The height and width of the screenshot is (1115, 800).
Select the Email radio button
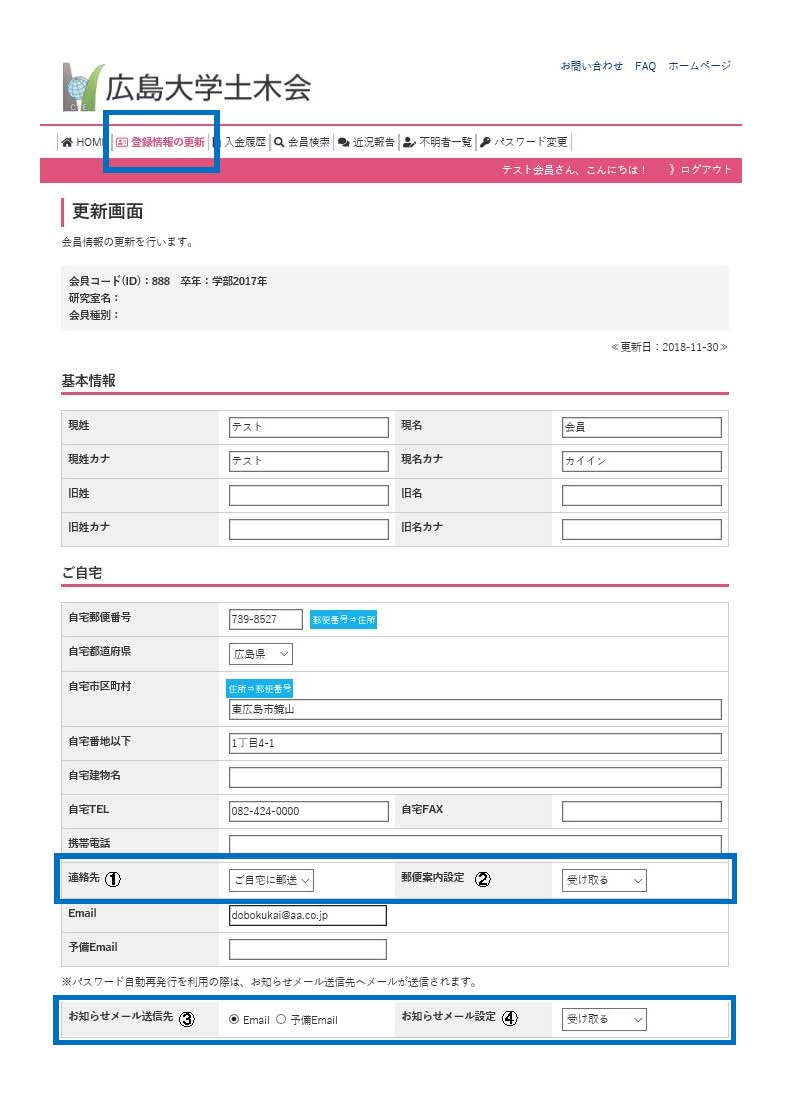234,1020
